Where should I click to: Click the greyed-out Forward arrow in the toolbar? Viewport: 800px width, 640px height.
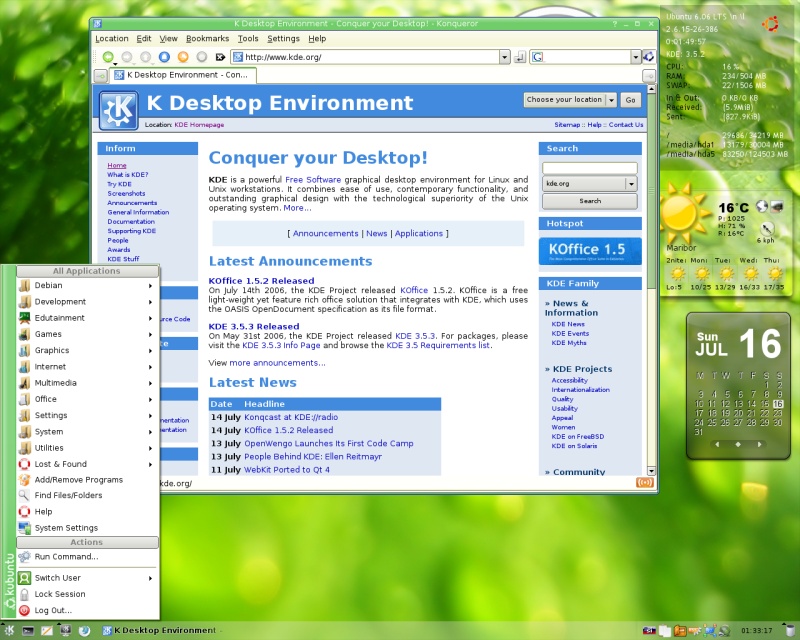127,57
